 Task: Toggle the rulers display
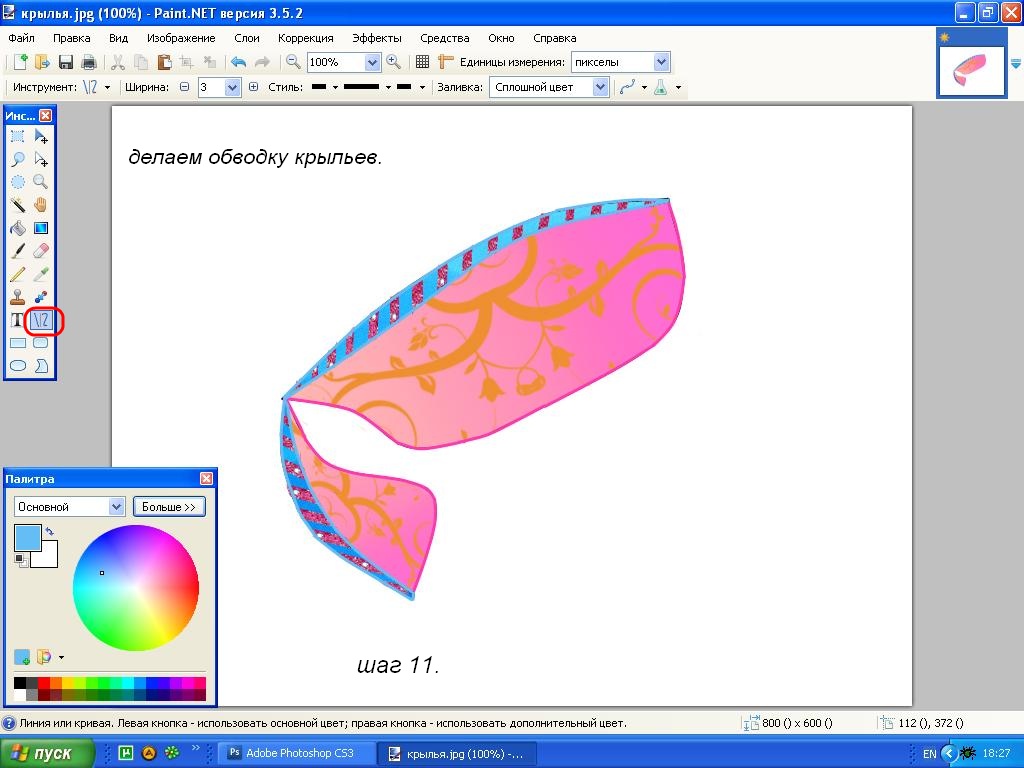(446, 62)
